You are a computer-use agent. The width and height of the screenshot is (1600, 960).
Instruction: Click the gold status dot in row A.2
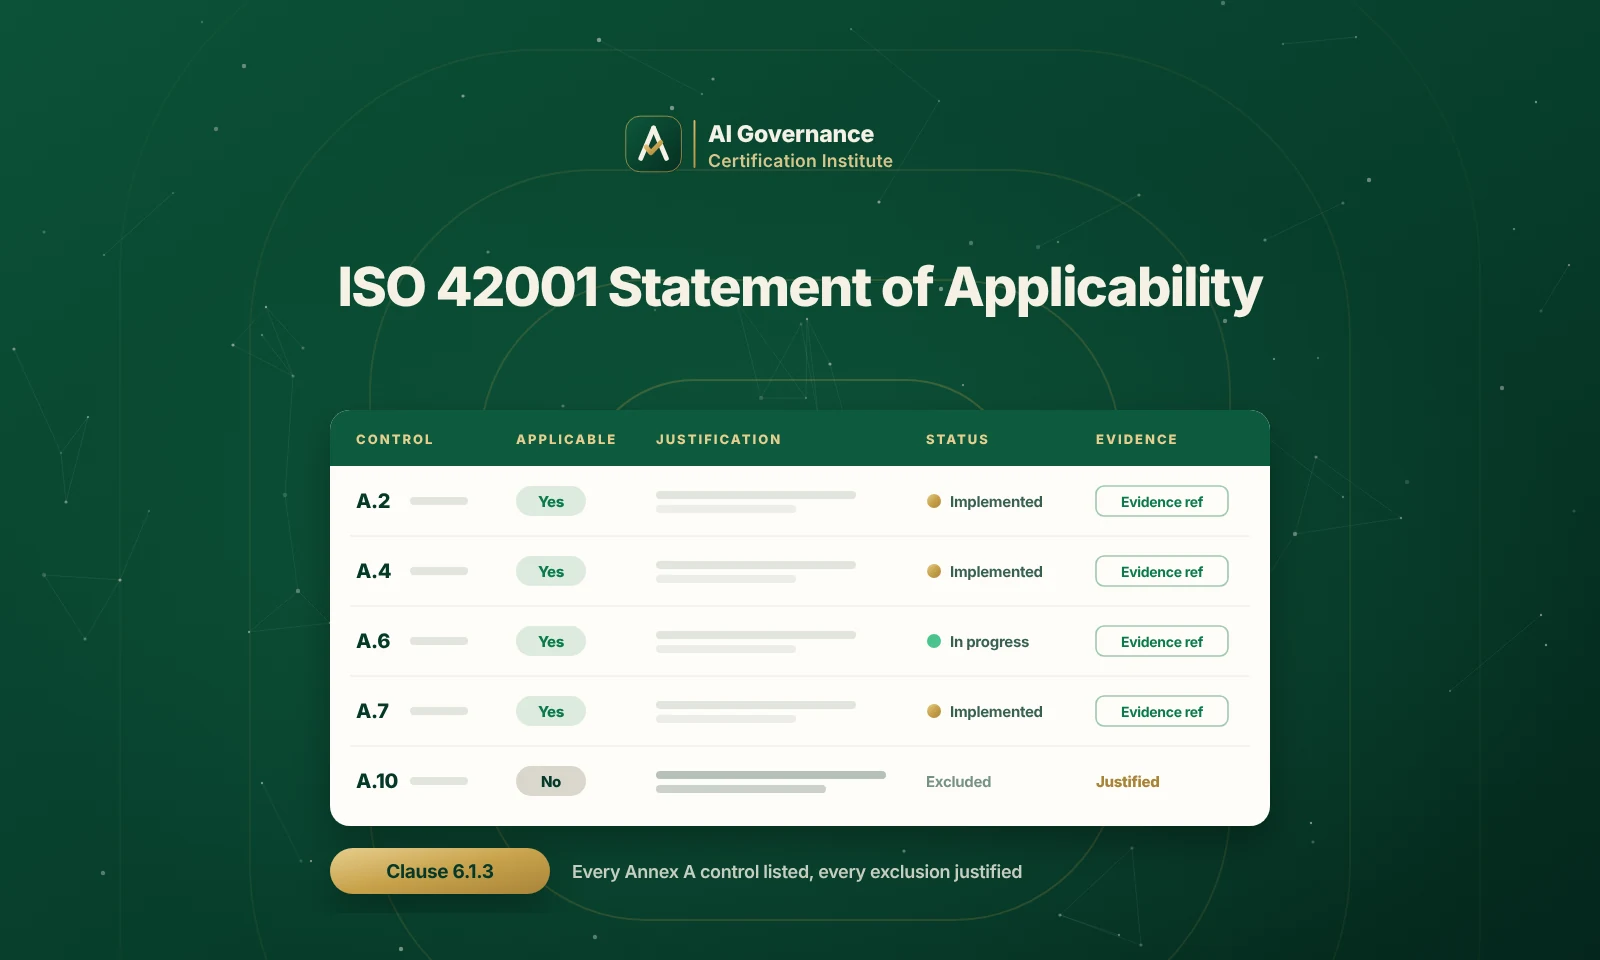pyautogui.click(x=934, y=501)
